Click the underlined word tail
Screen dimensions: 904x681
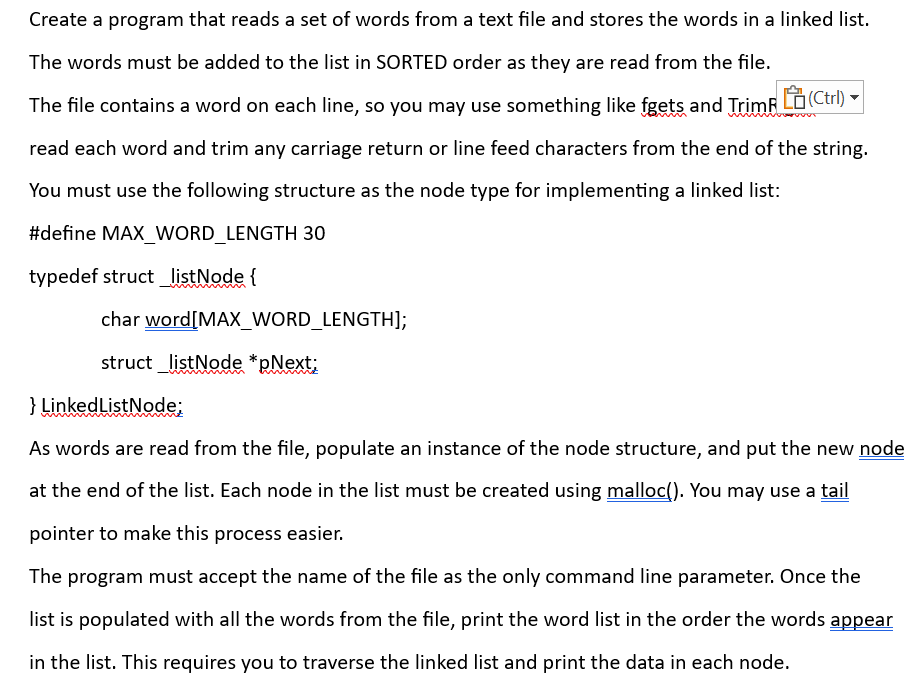tap(836, 490)
